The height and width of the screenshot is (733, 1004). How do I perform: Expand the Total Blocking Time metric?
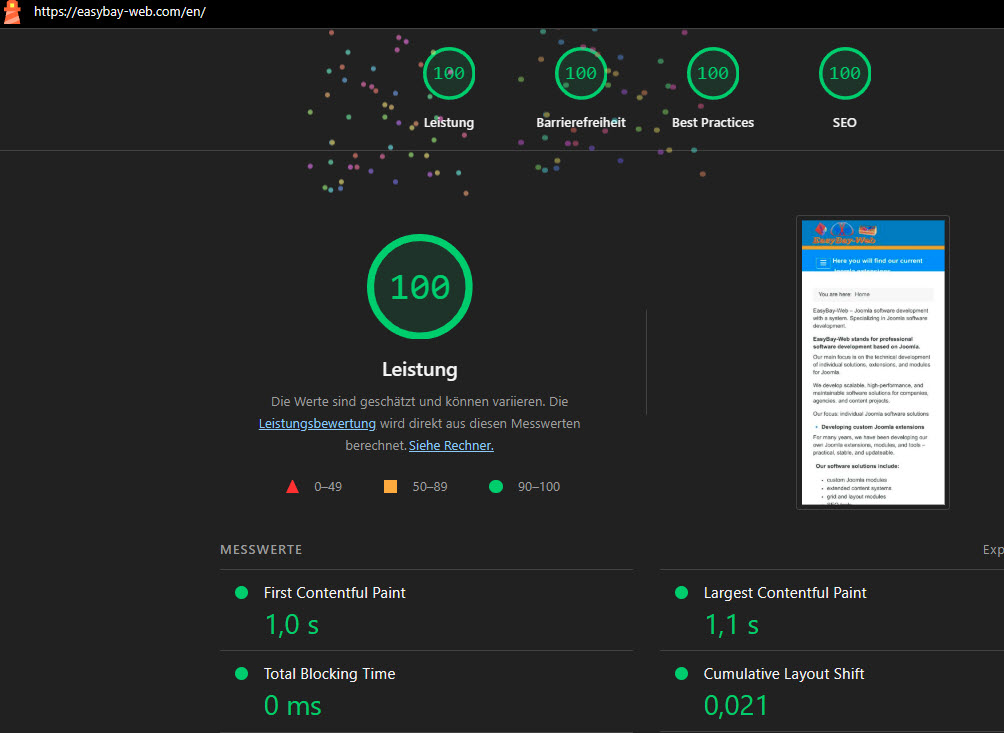tap(329, 674)
